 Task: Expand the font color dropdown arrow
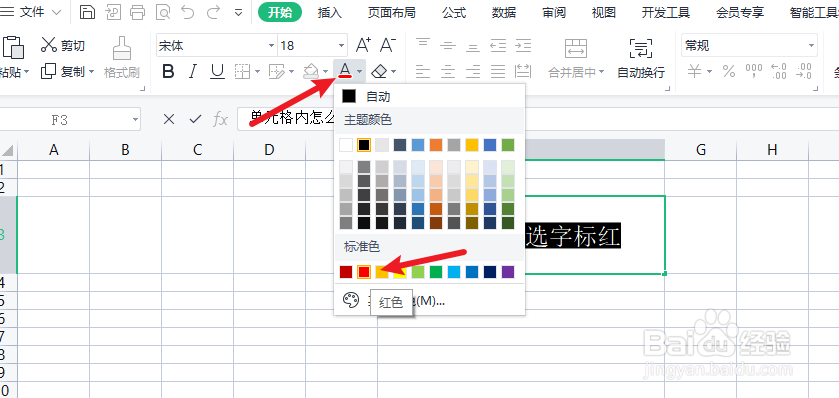[360, 72]
